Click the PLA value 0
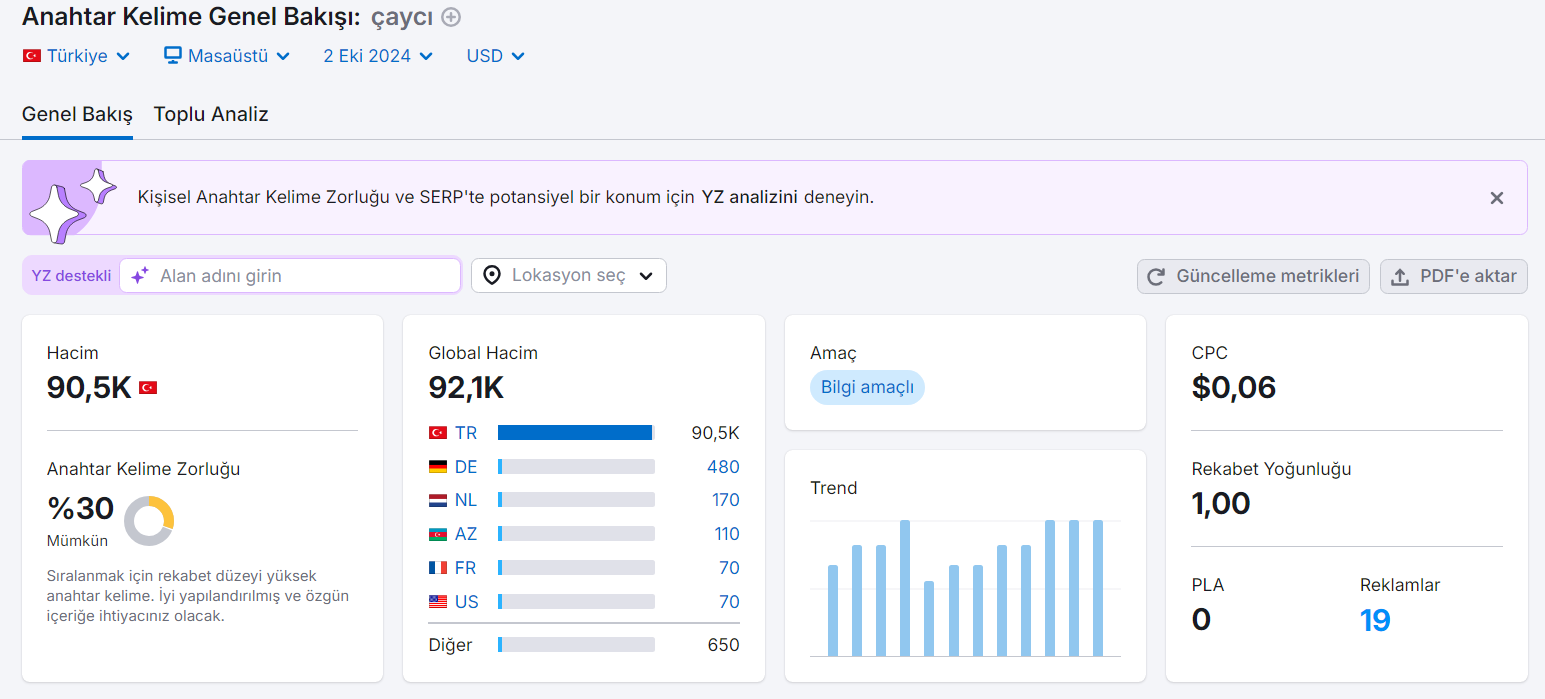The height and width of the screenshot is (699, 1545). [x=1201, y=620]
